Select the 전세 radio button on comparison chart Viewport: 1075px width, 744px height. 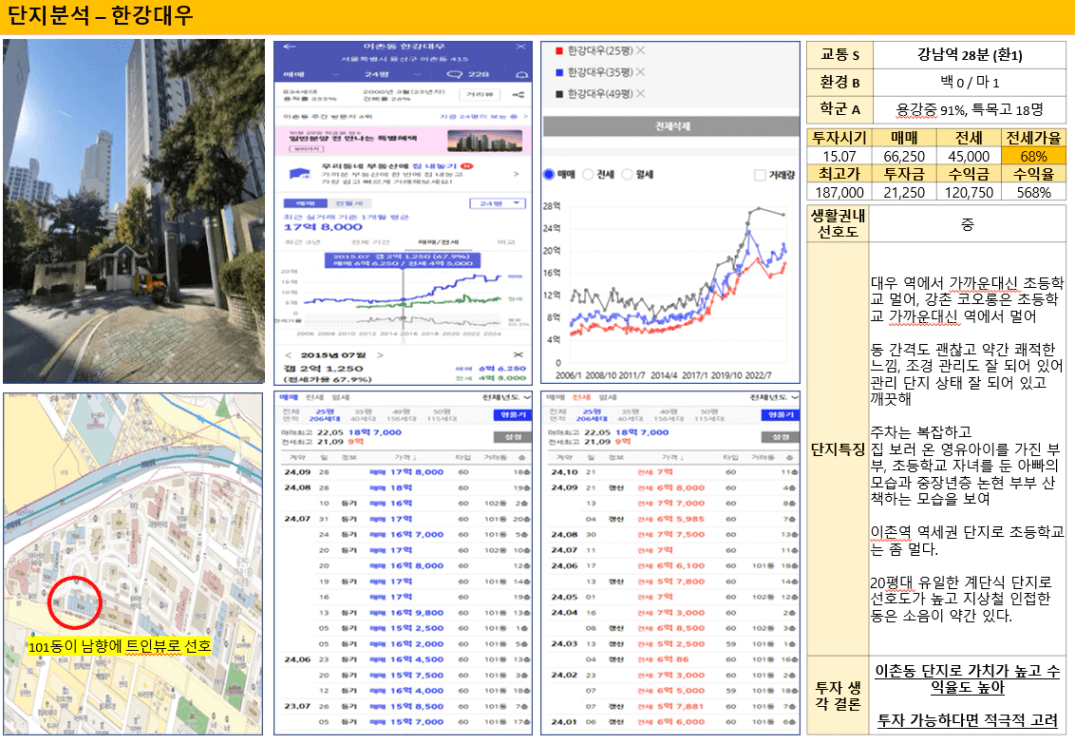coord(588,174)
